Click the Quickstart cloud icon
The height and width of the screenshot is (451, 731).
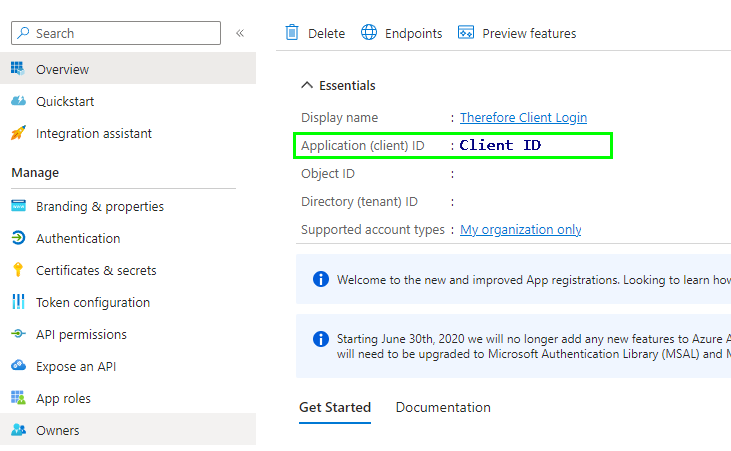pyautogui.click(x=18, y=101)
